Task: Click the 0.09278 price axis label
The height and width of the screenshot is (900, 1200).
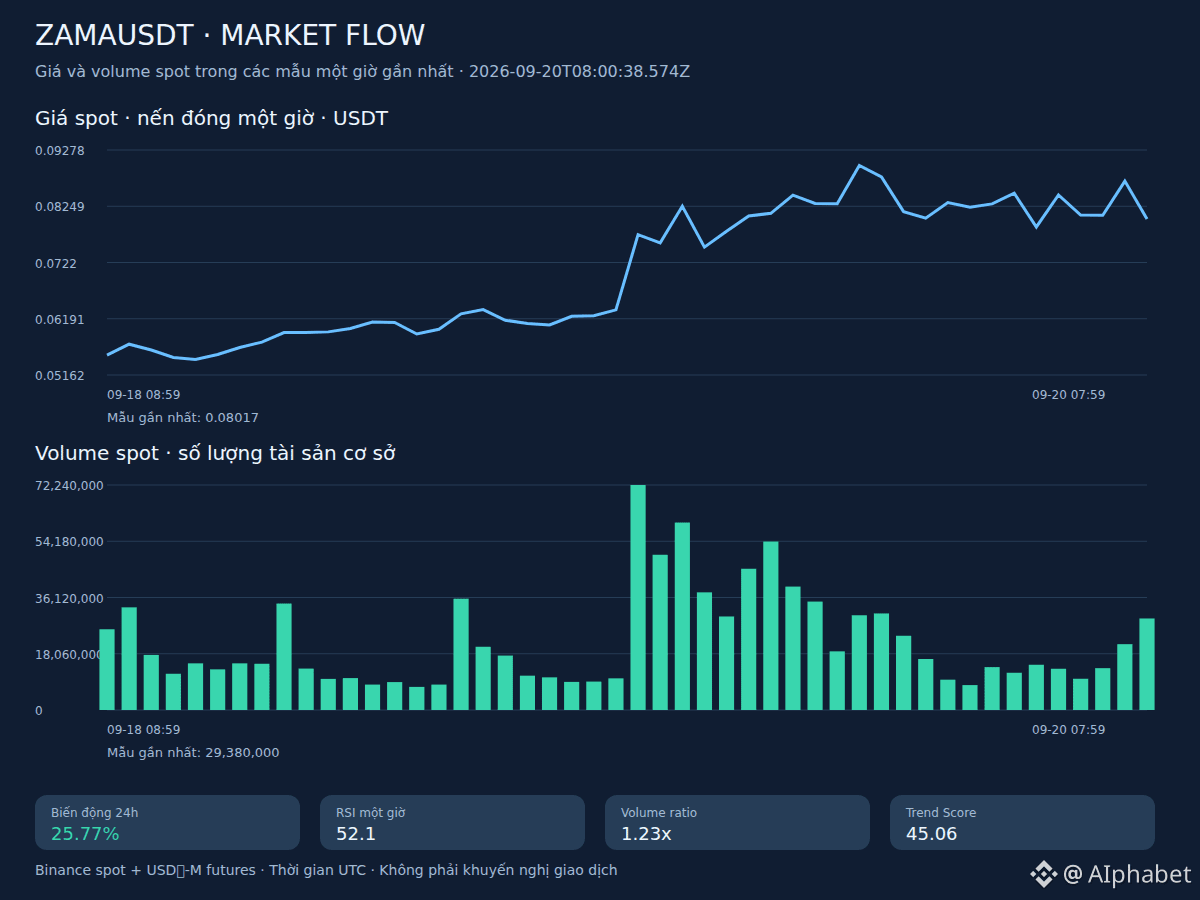Action: pos(60,150)
